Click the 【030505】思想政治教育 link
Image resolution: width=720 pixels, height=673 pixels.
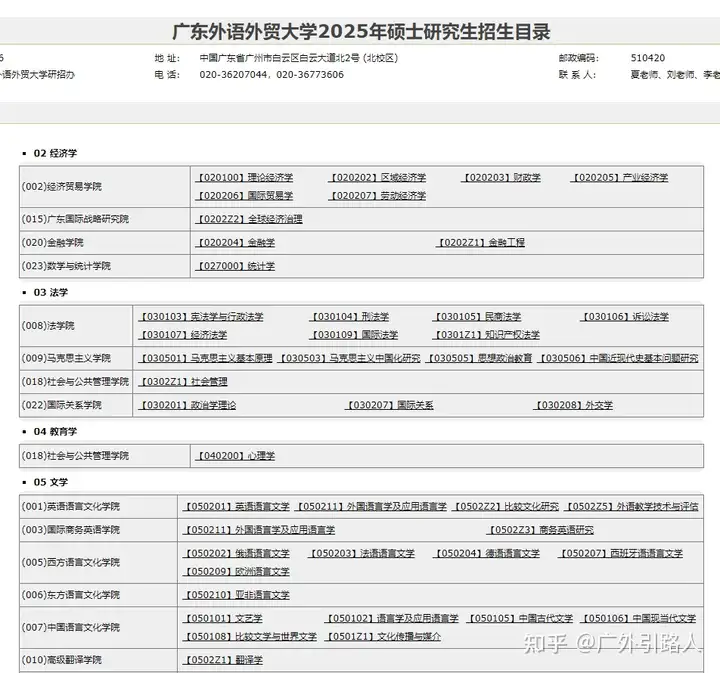point(479,359)
